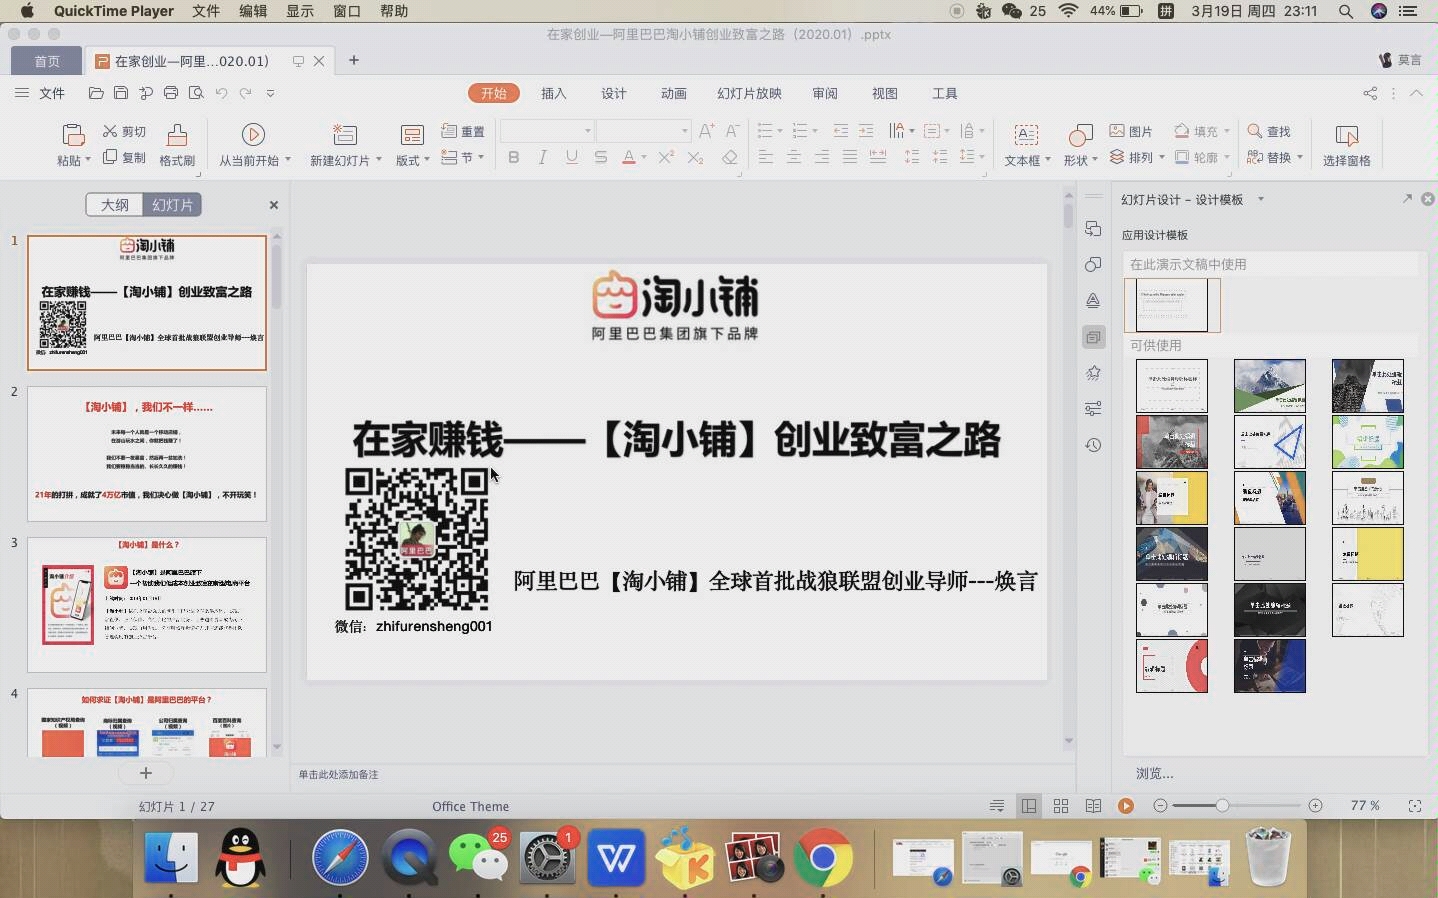Toggle underline formatting
The height and width of the screenshot is (898, 1438).
click(x=570, y=157)
